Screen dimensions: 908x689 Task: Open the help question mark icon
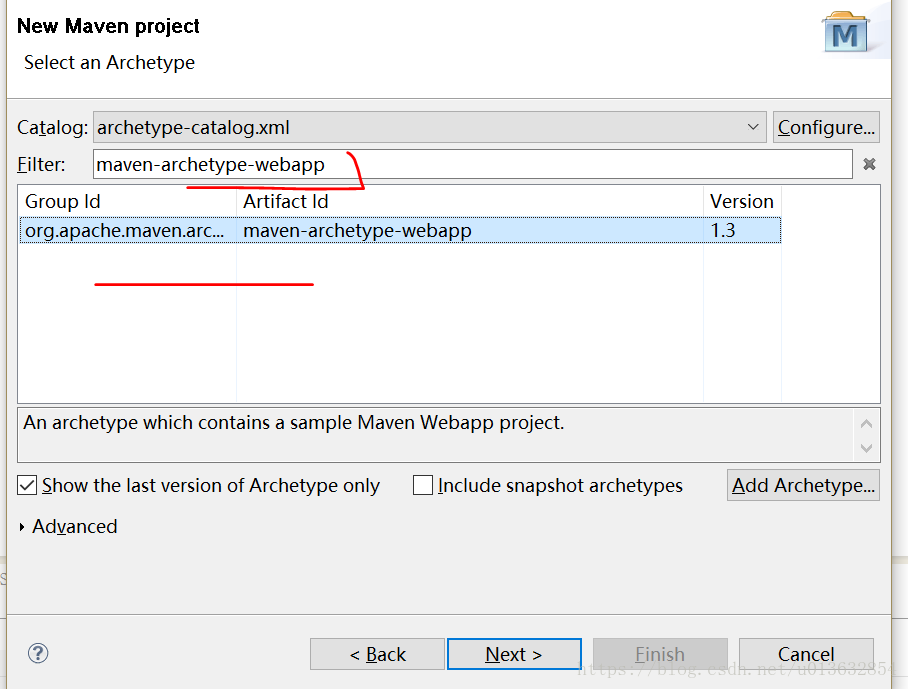(x=38, y=654)
